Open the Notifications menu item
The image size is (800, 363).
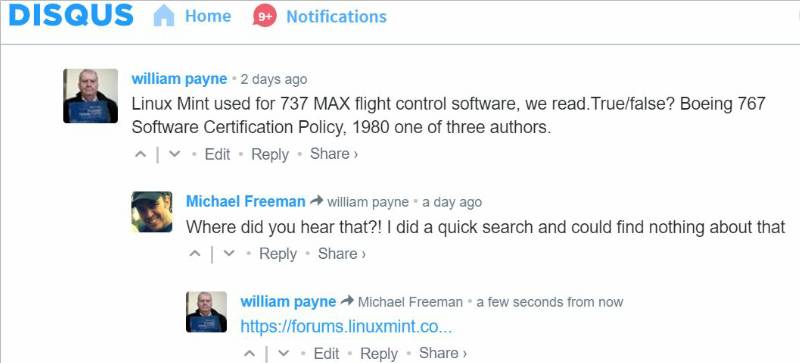click(x=336, y=16)
